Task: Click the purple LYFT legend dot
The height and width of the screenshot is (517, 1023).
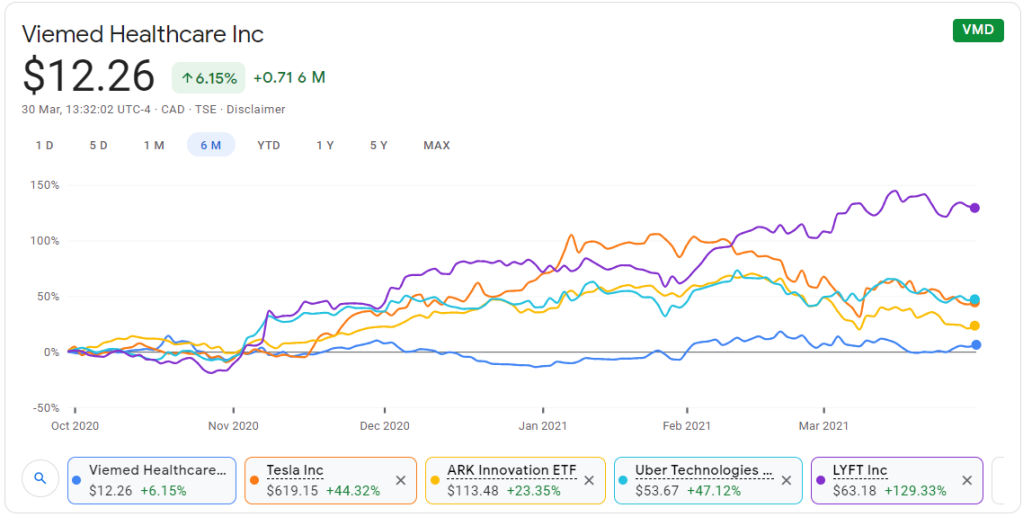Action: point(821,480)
